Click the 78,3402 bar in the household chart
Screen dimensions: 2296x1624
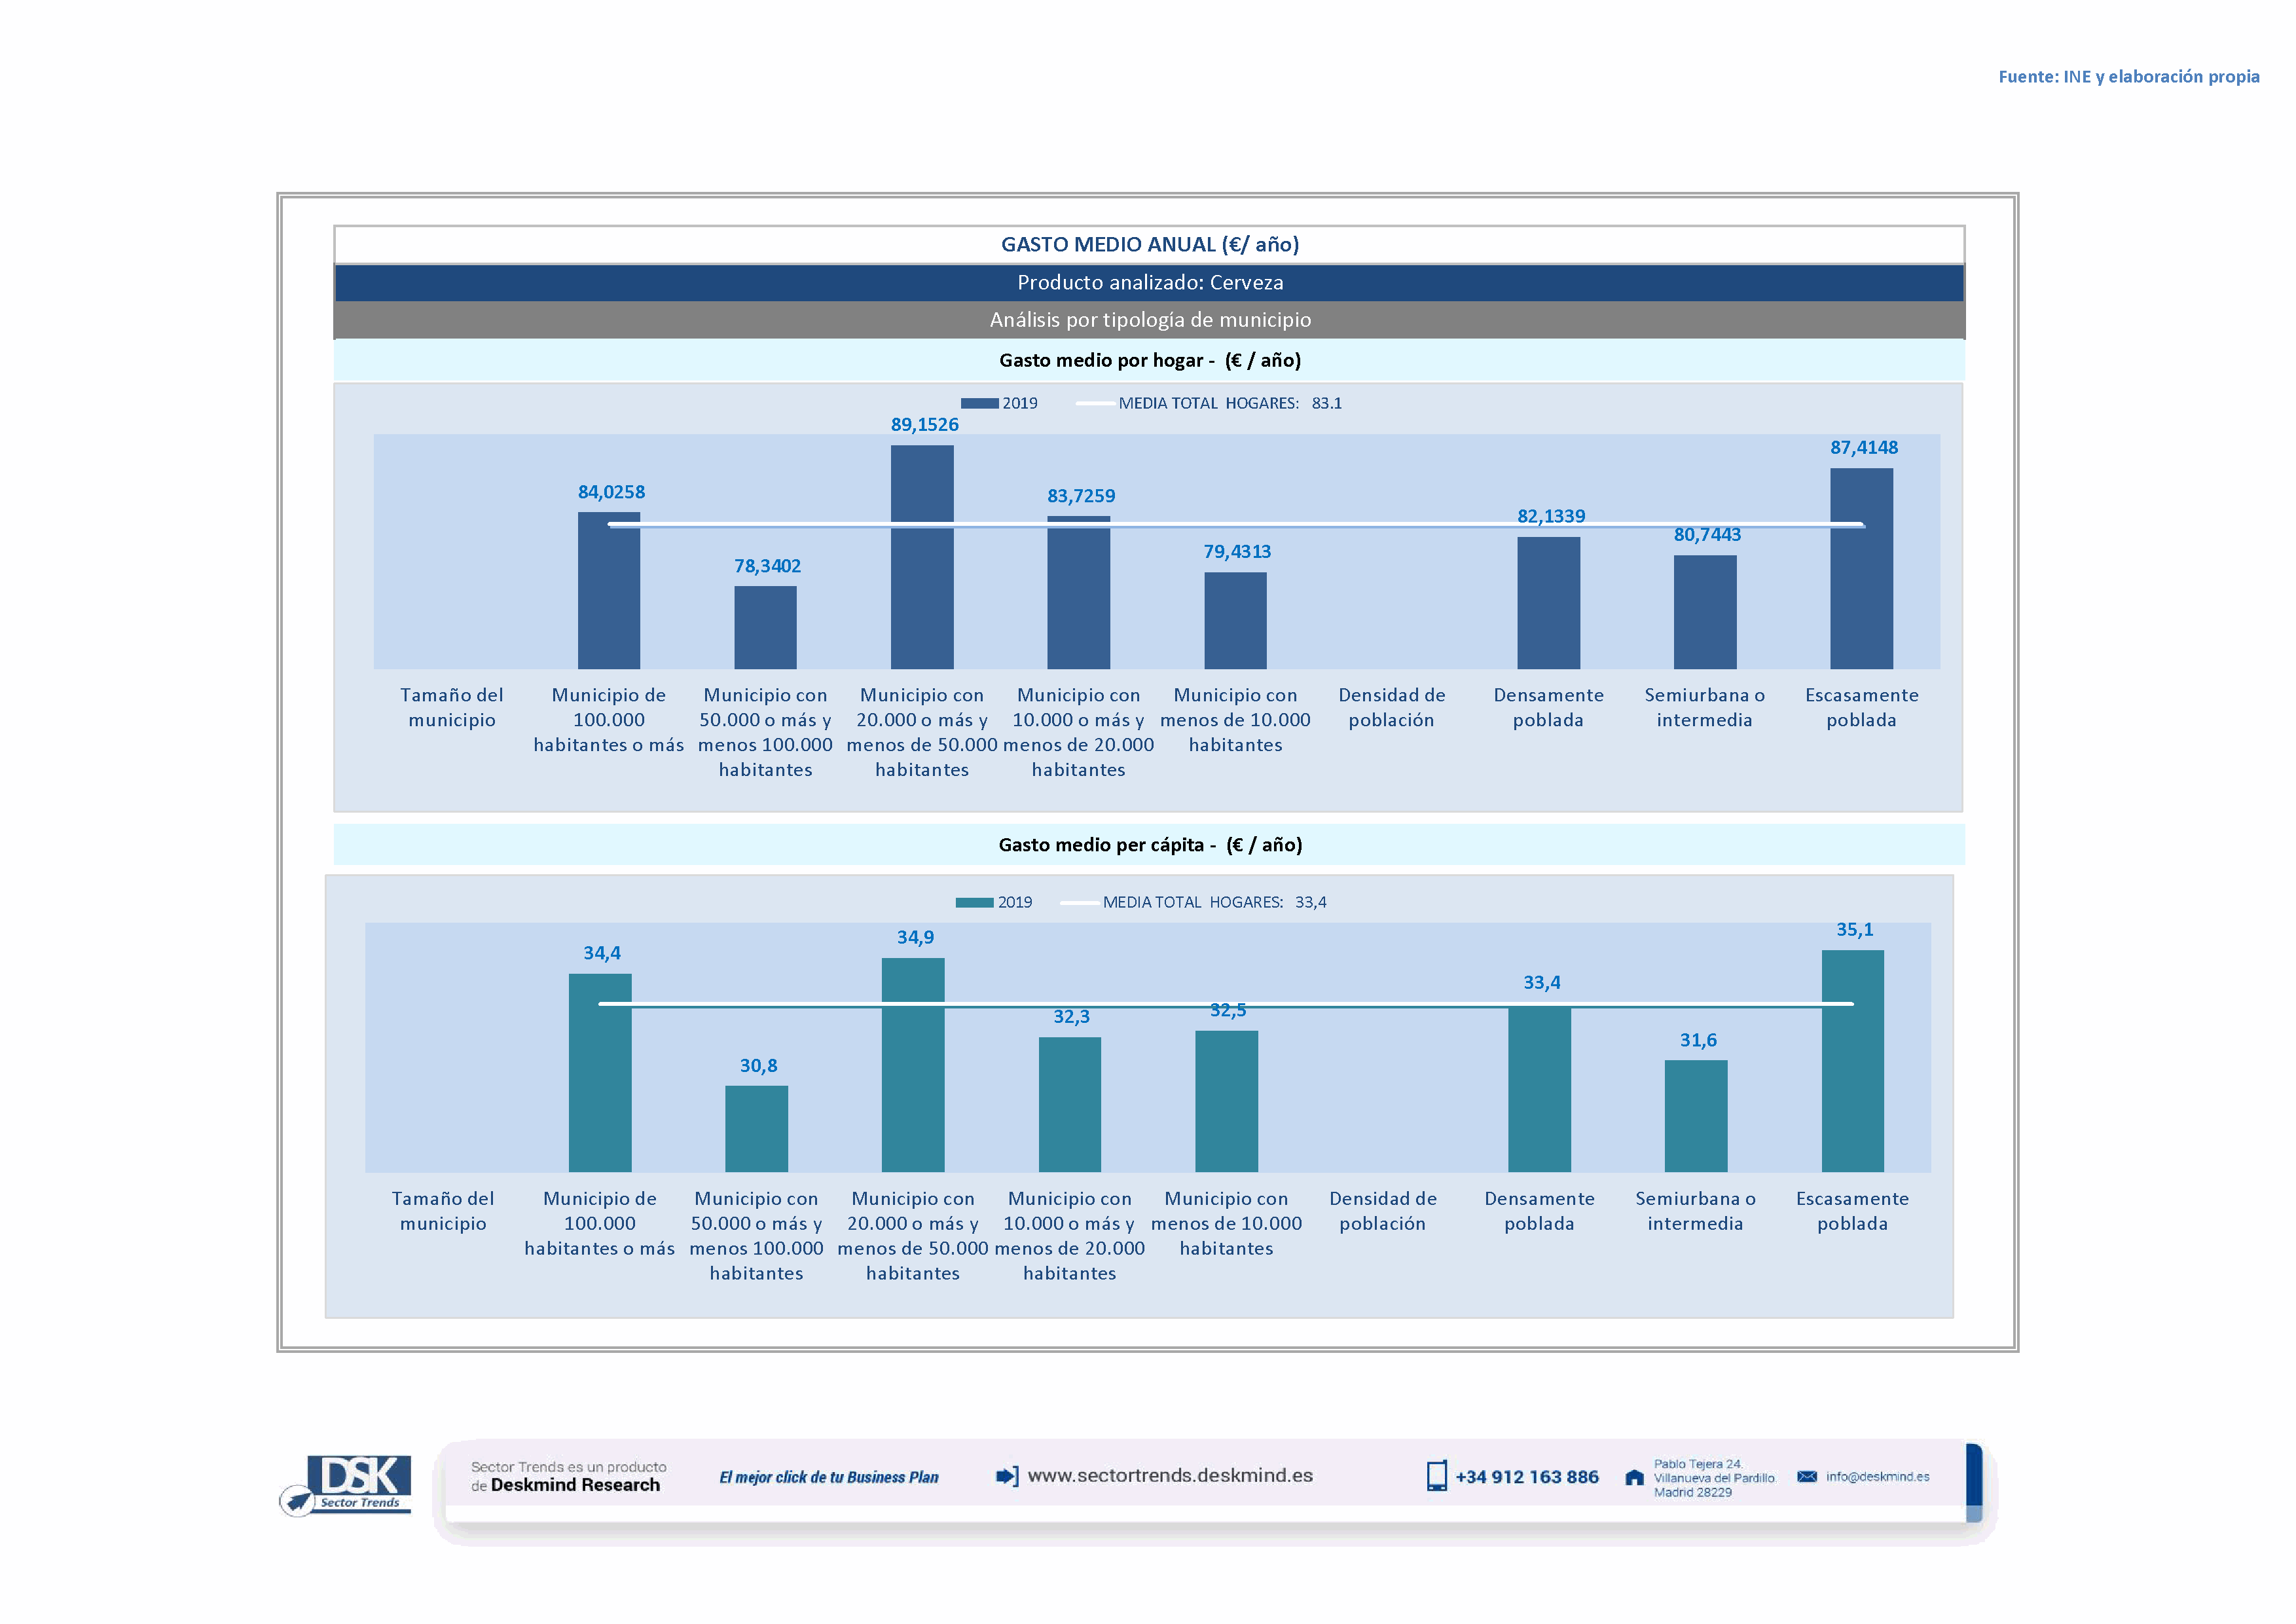point(765,627)
